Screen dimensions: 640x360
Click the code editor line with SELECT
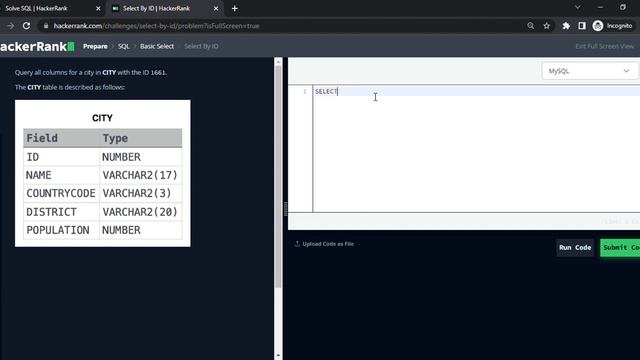[476, 91]
